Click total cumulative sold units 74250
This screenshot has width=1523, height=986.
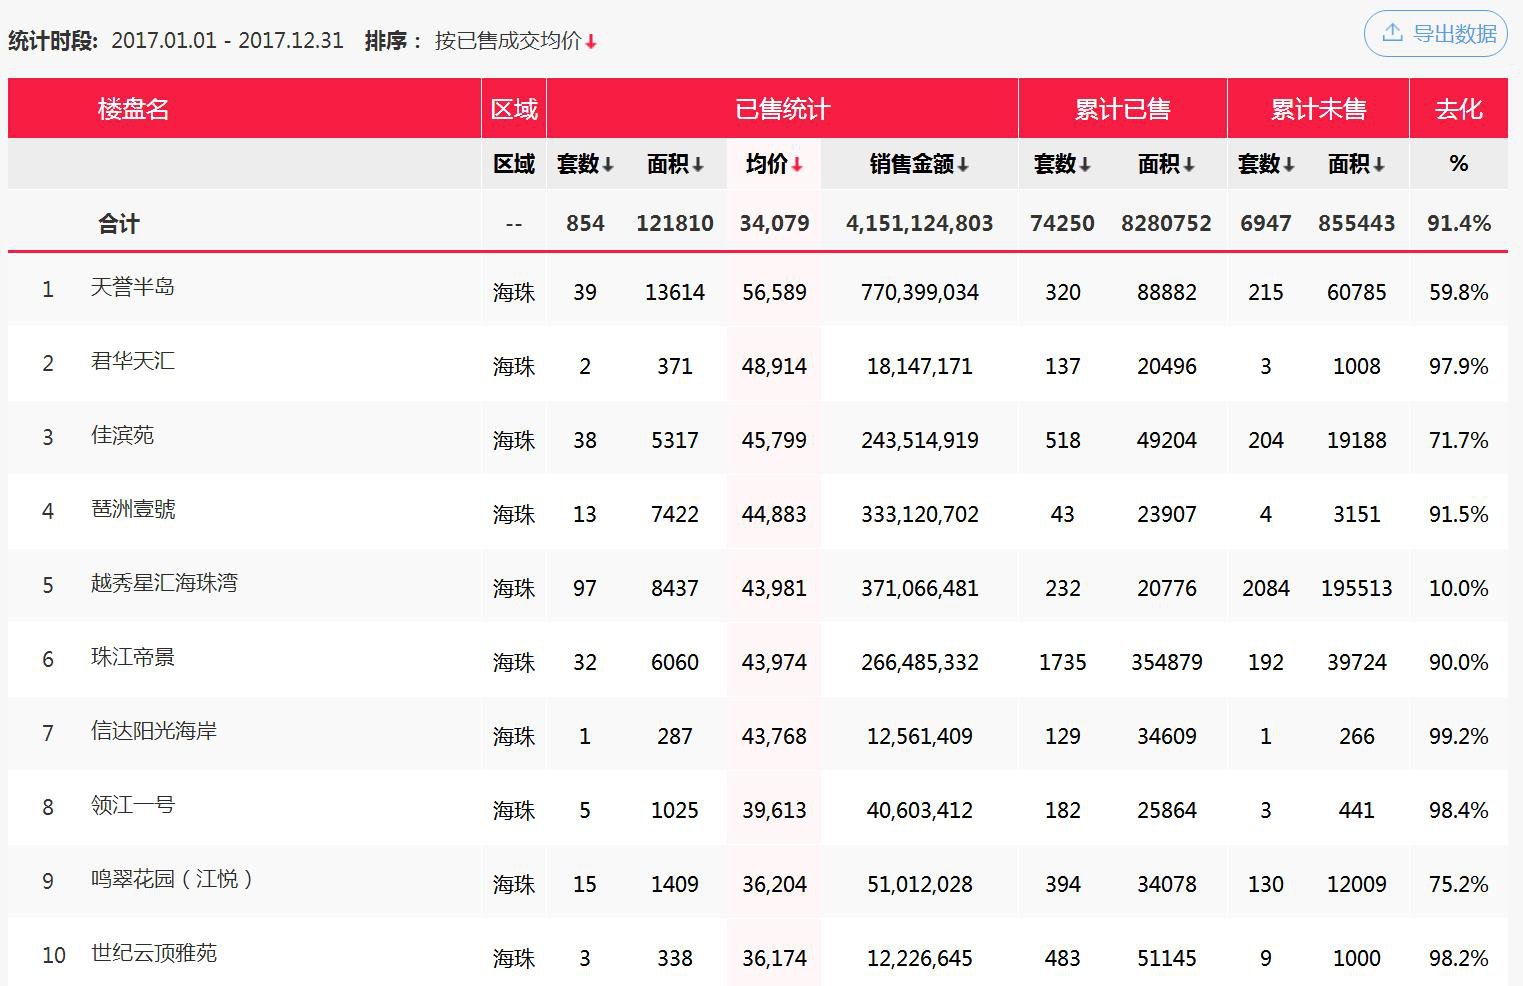1062,224
